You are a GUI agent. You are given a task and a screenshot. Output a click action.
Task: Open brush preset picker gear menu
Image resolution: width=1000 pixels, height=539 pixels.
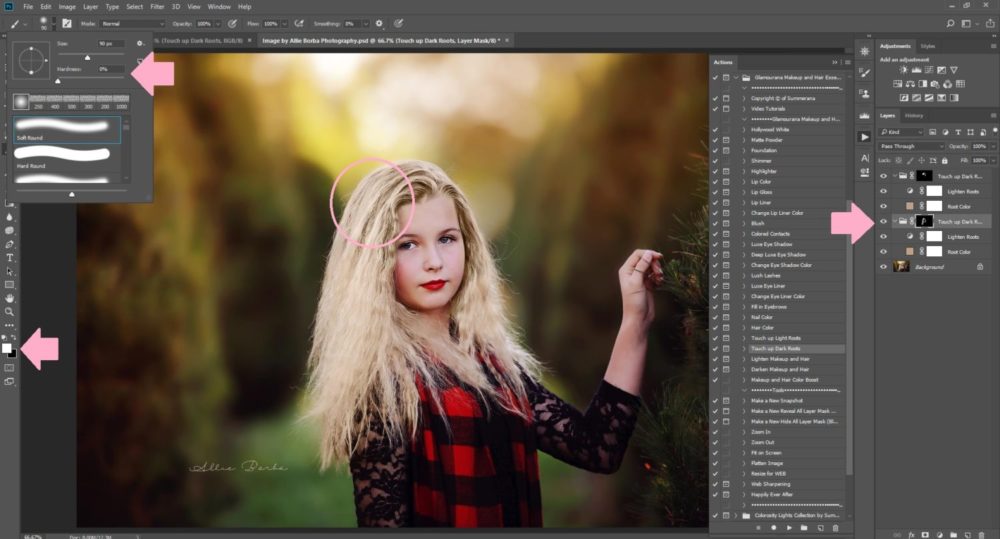[140, 43]
